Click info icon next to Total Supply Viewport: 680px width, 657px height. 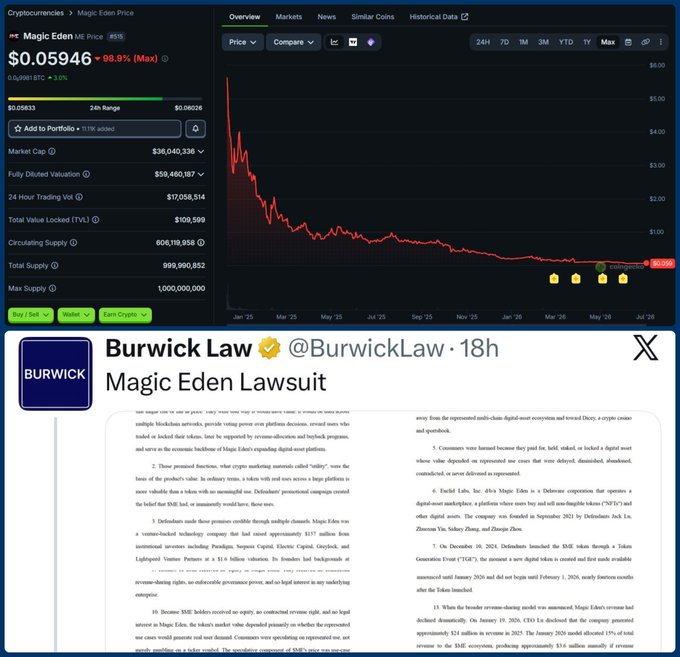pyautogui.click(x=55, y=265)
